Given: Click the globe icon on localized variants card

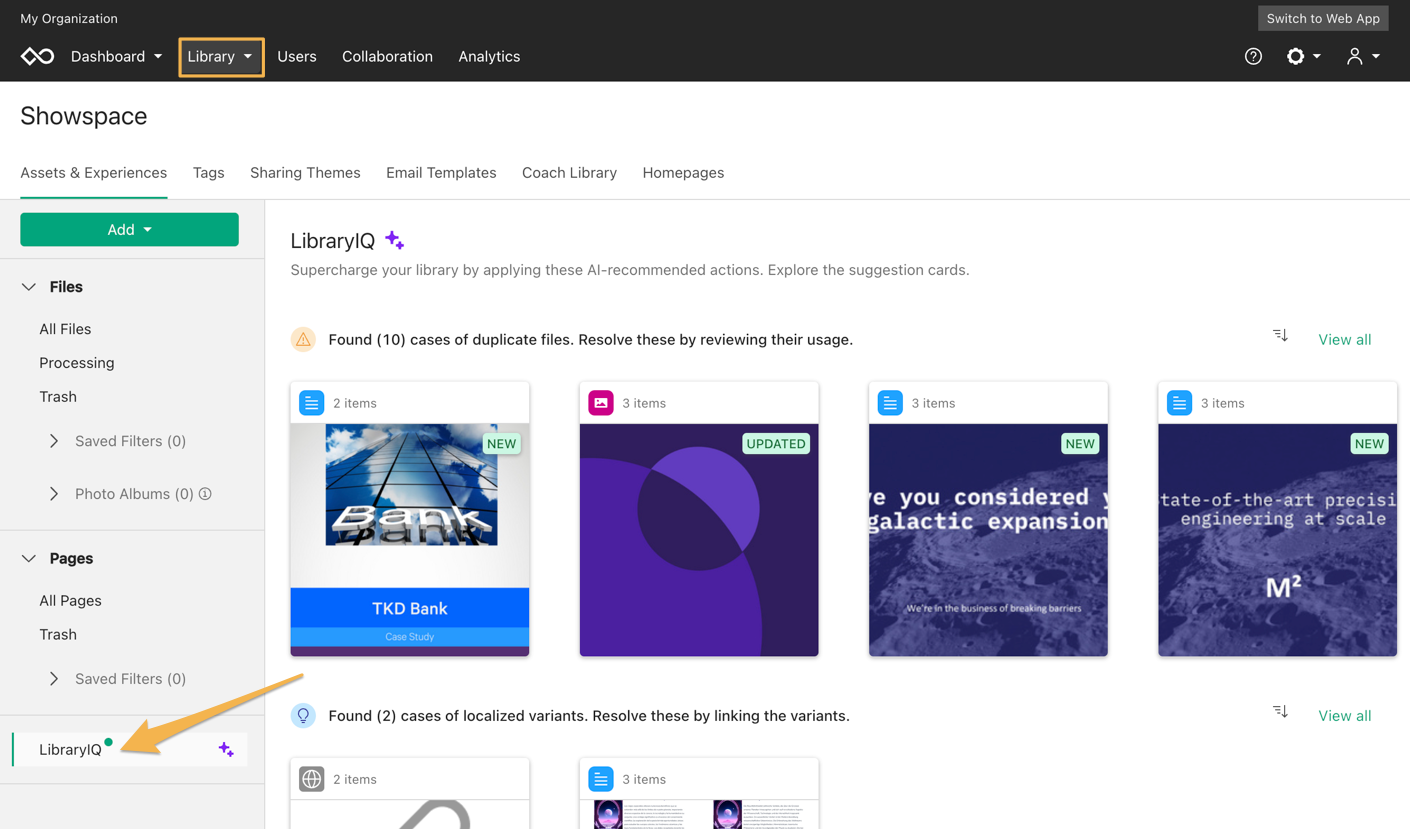Looking at the screenshot, I should pos(312,779).
